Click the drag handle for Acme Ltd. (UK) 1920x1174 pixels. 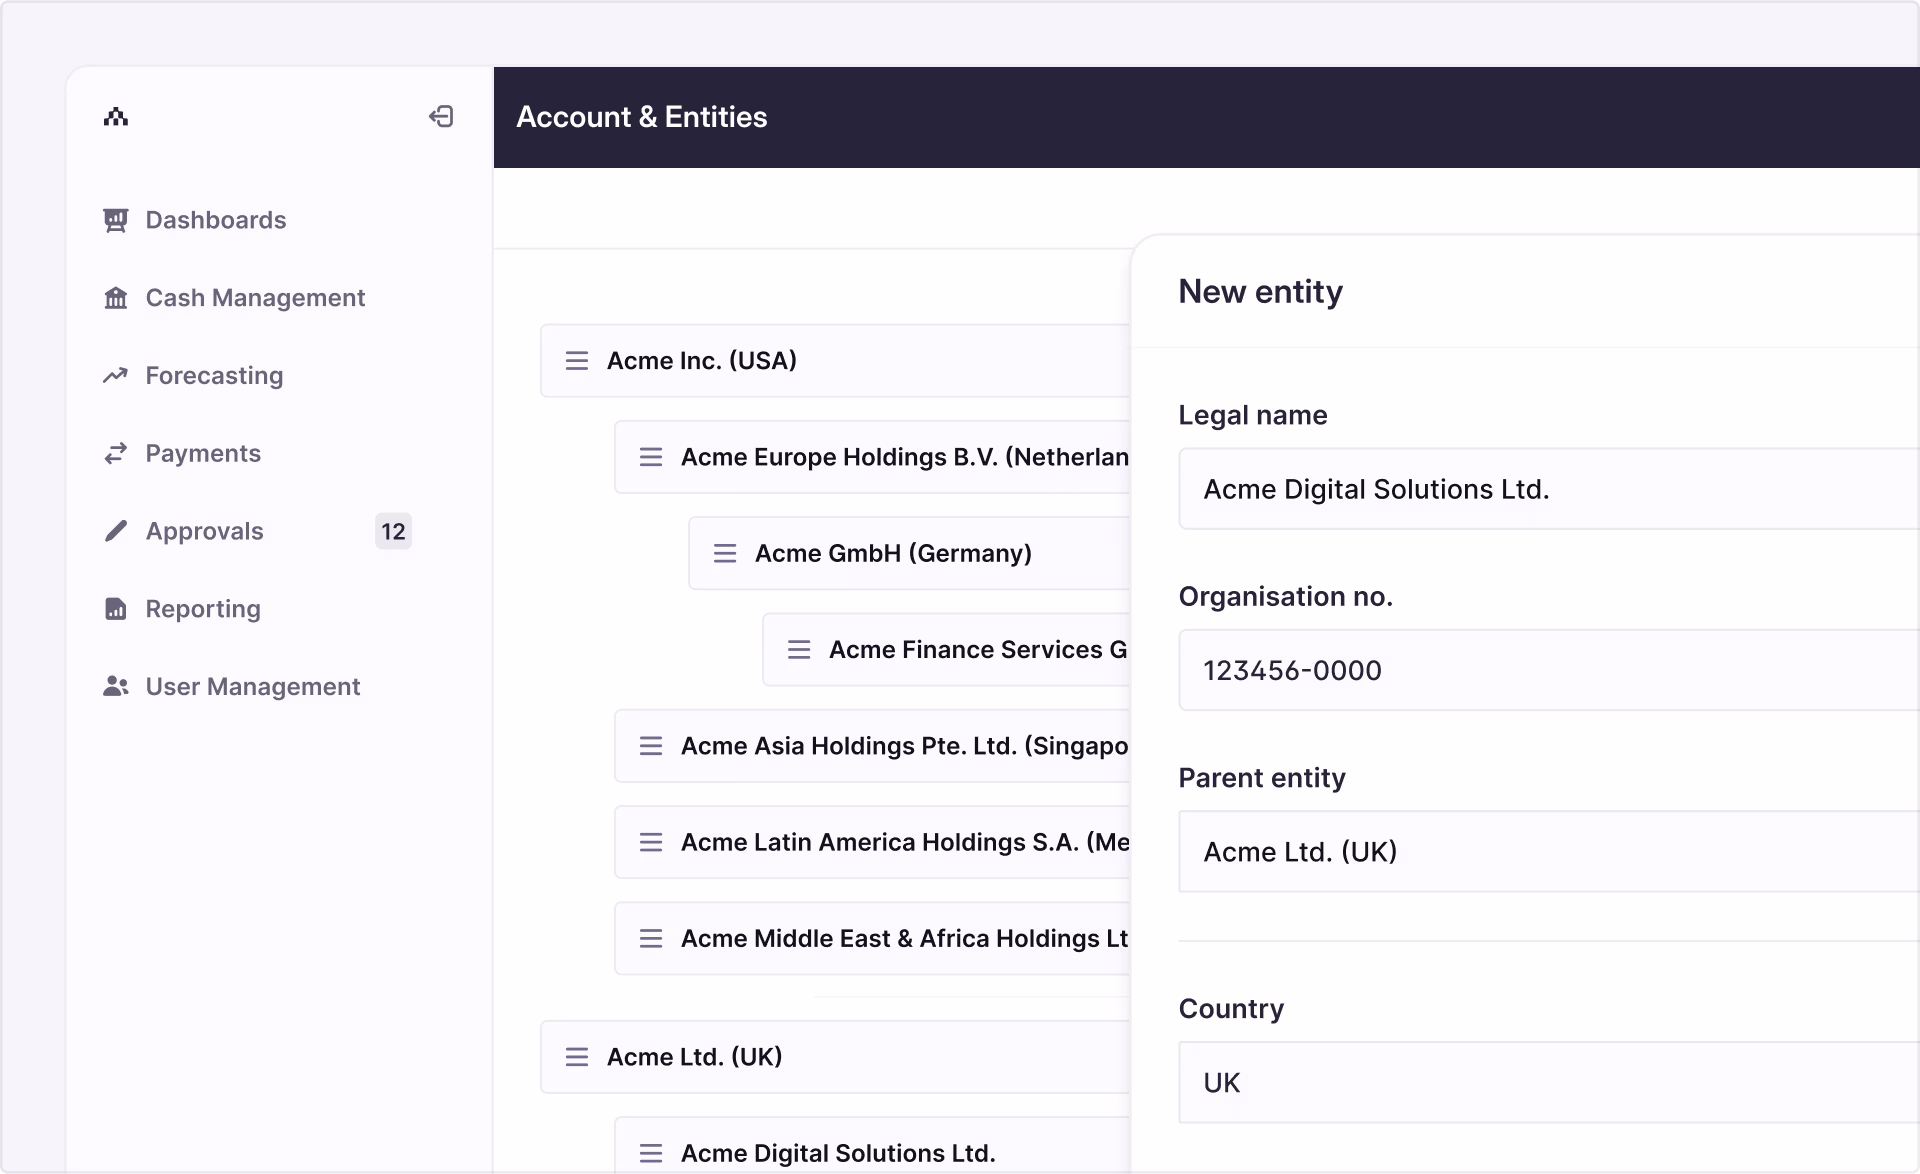pyautogui.click(x=577, y=1057)
